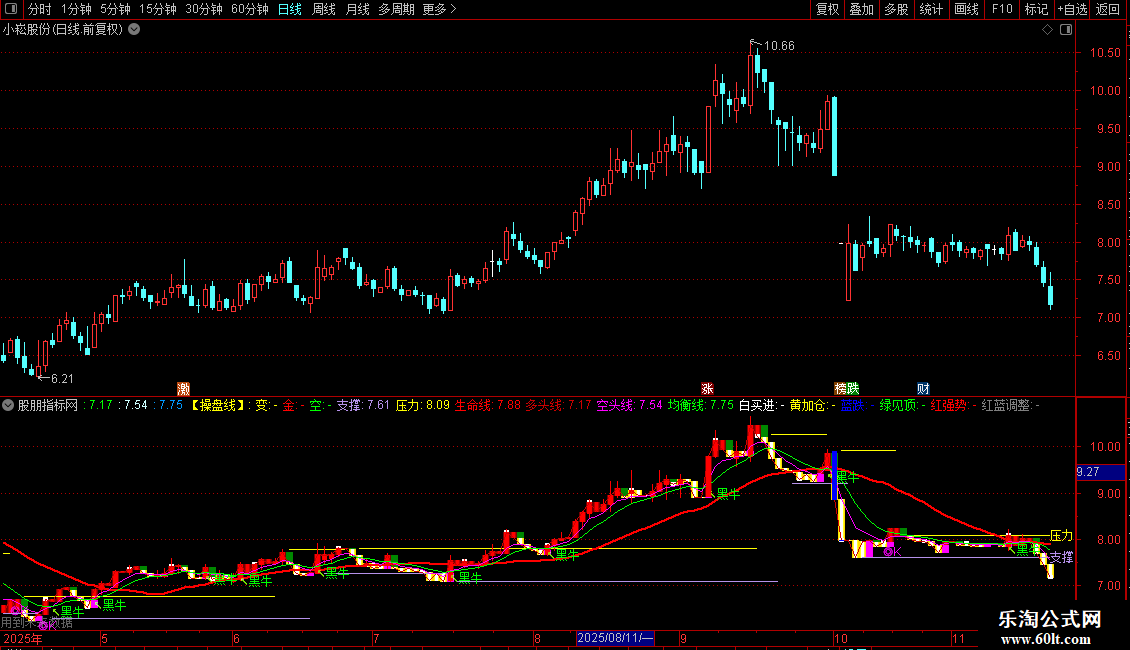The image size is (1130, 650).
Task: Click month 9 on time axis
Action: pos(683,638)
